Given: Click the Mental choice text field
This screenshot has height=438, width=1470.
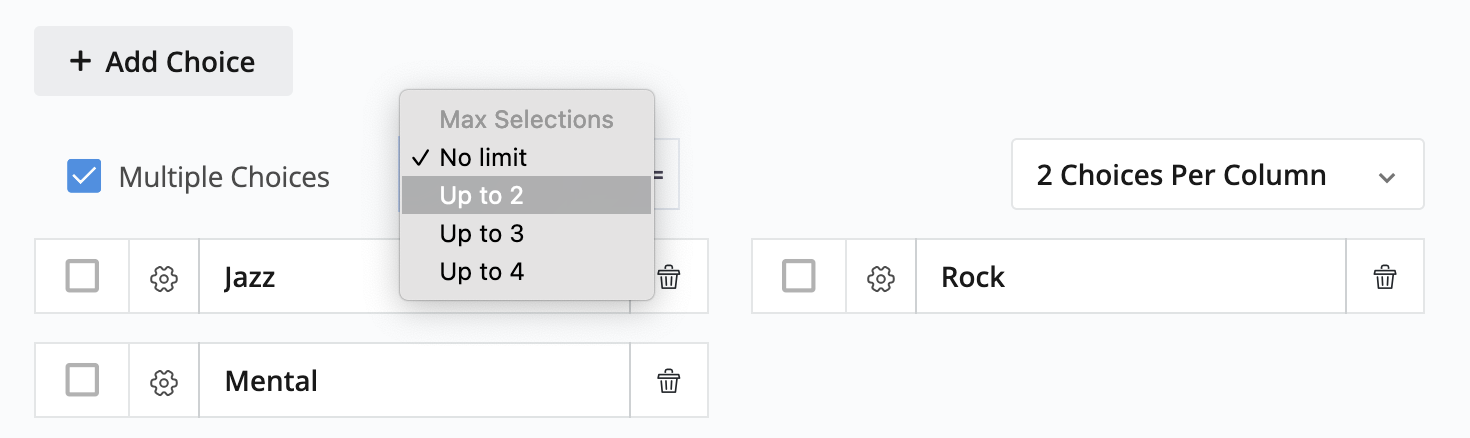Looking at the screenshot, I should pos(414,381).
